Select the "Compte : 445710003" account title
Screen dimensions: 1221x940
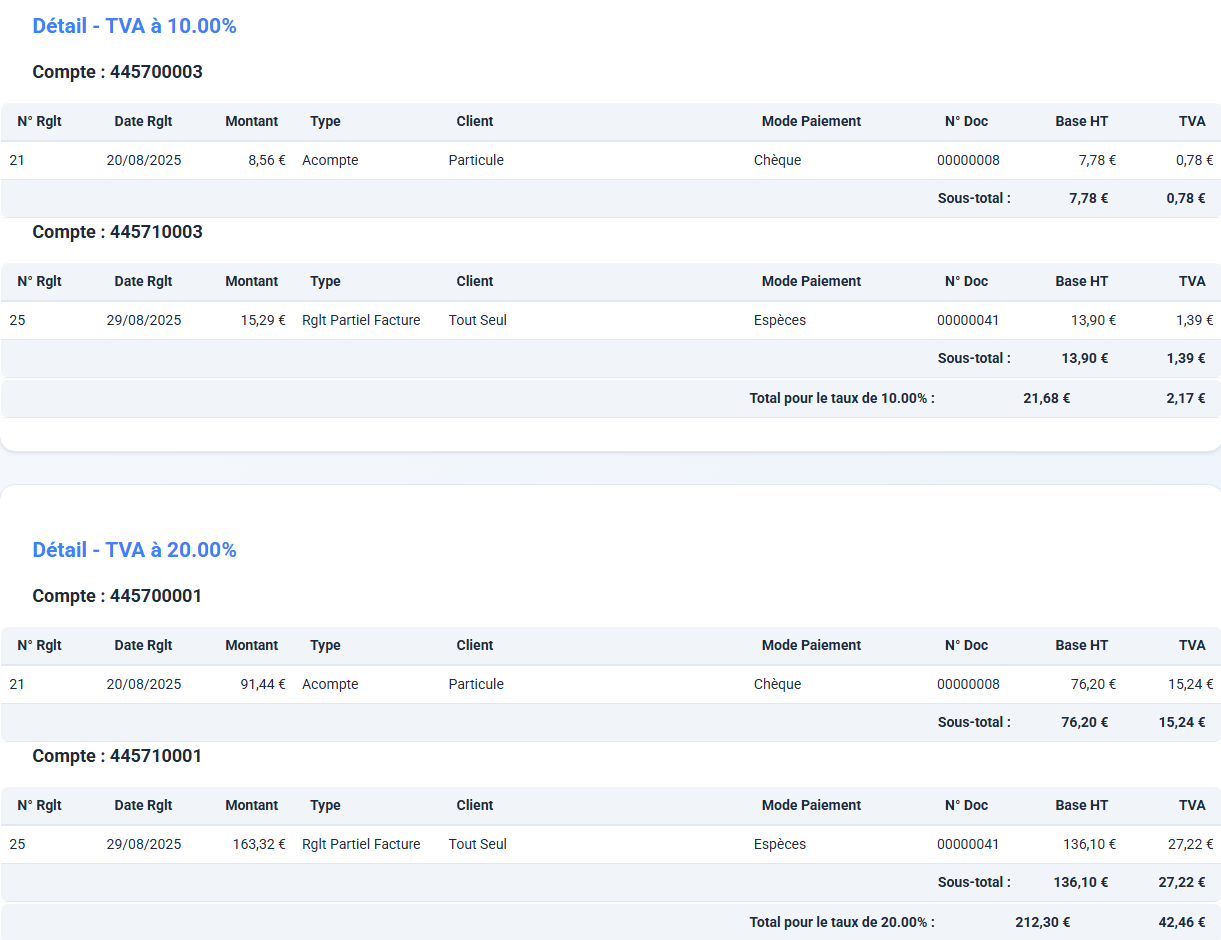click(x=117, y=232)
